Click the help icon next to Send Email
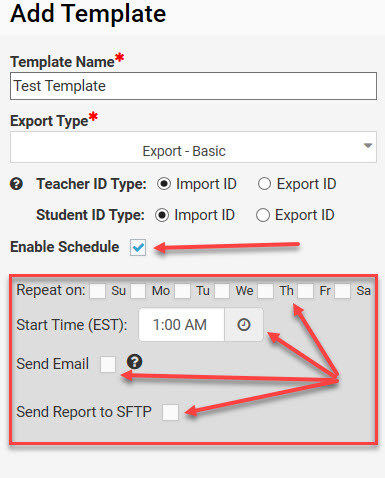This screenshot has width=385, height=478. (x=135, y=362)
